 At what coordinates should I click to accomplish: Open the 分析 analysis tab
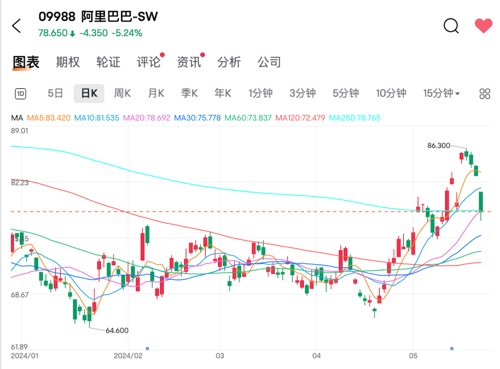pyautogui.click(x=229, y=62)
